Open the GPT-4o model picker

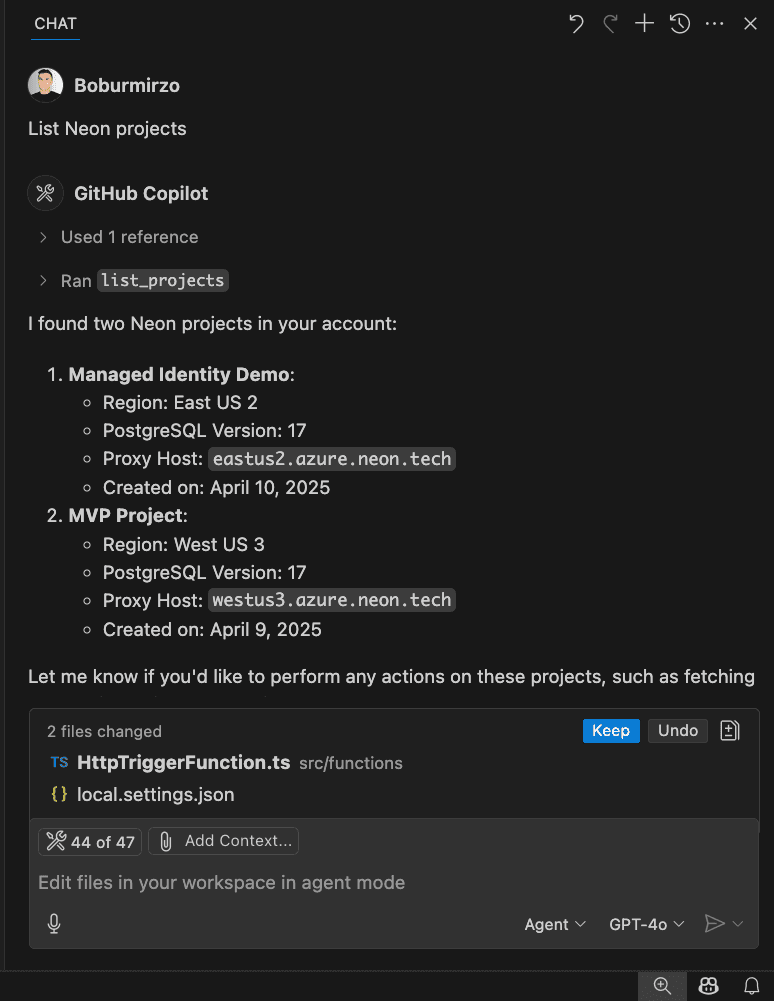pos(647,925)
